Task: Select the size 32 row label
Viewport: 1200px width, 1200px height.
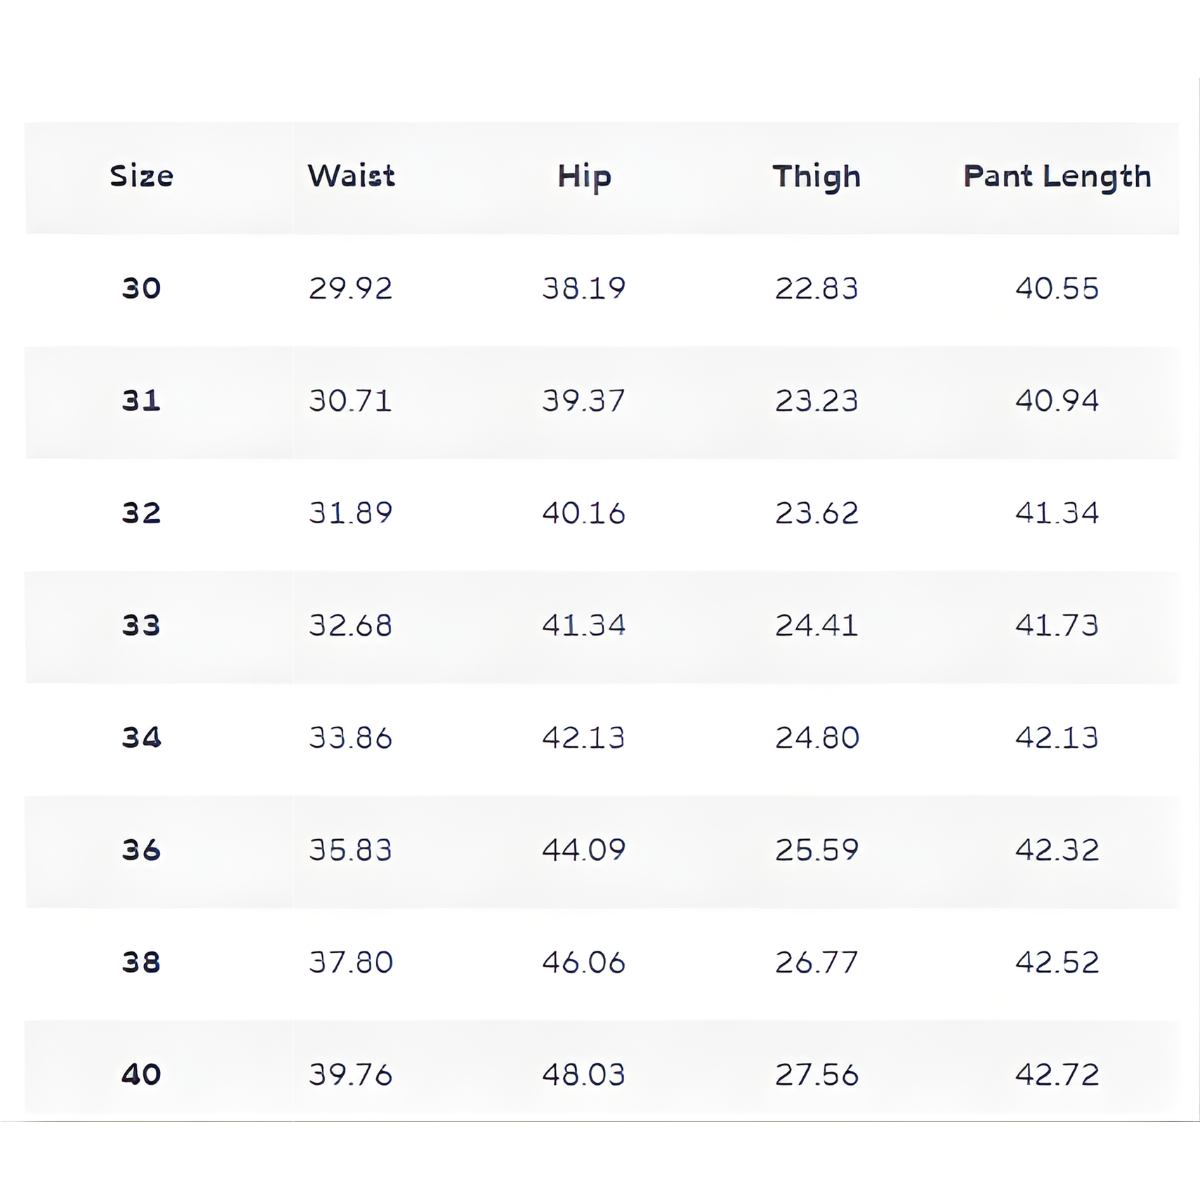Action: pos(141,513)
